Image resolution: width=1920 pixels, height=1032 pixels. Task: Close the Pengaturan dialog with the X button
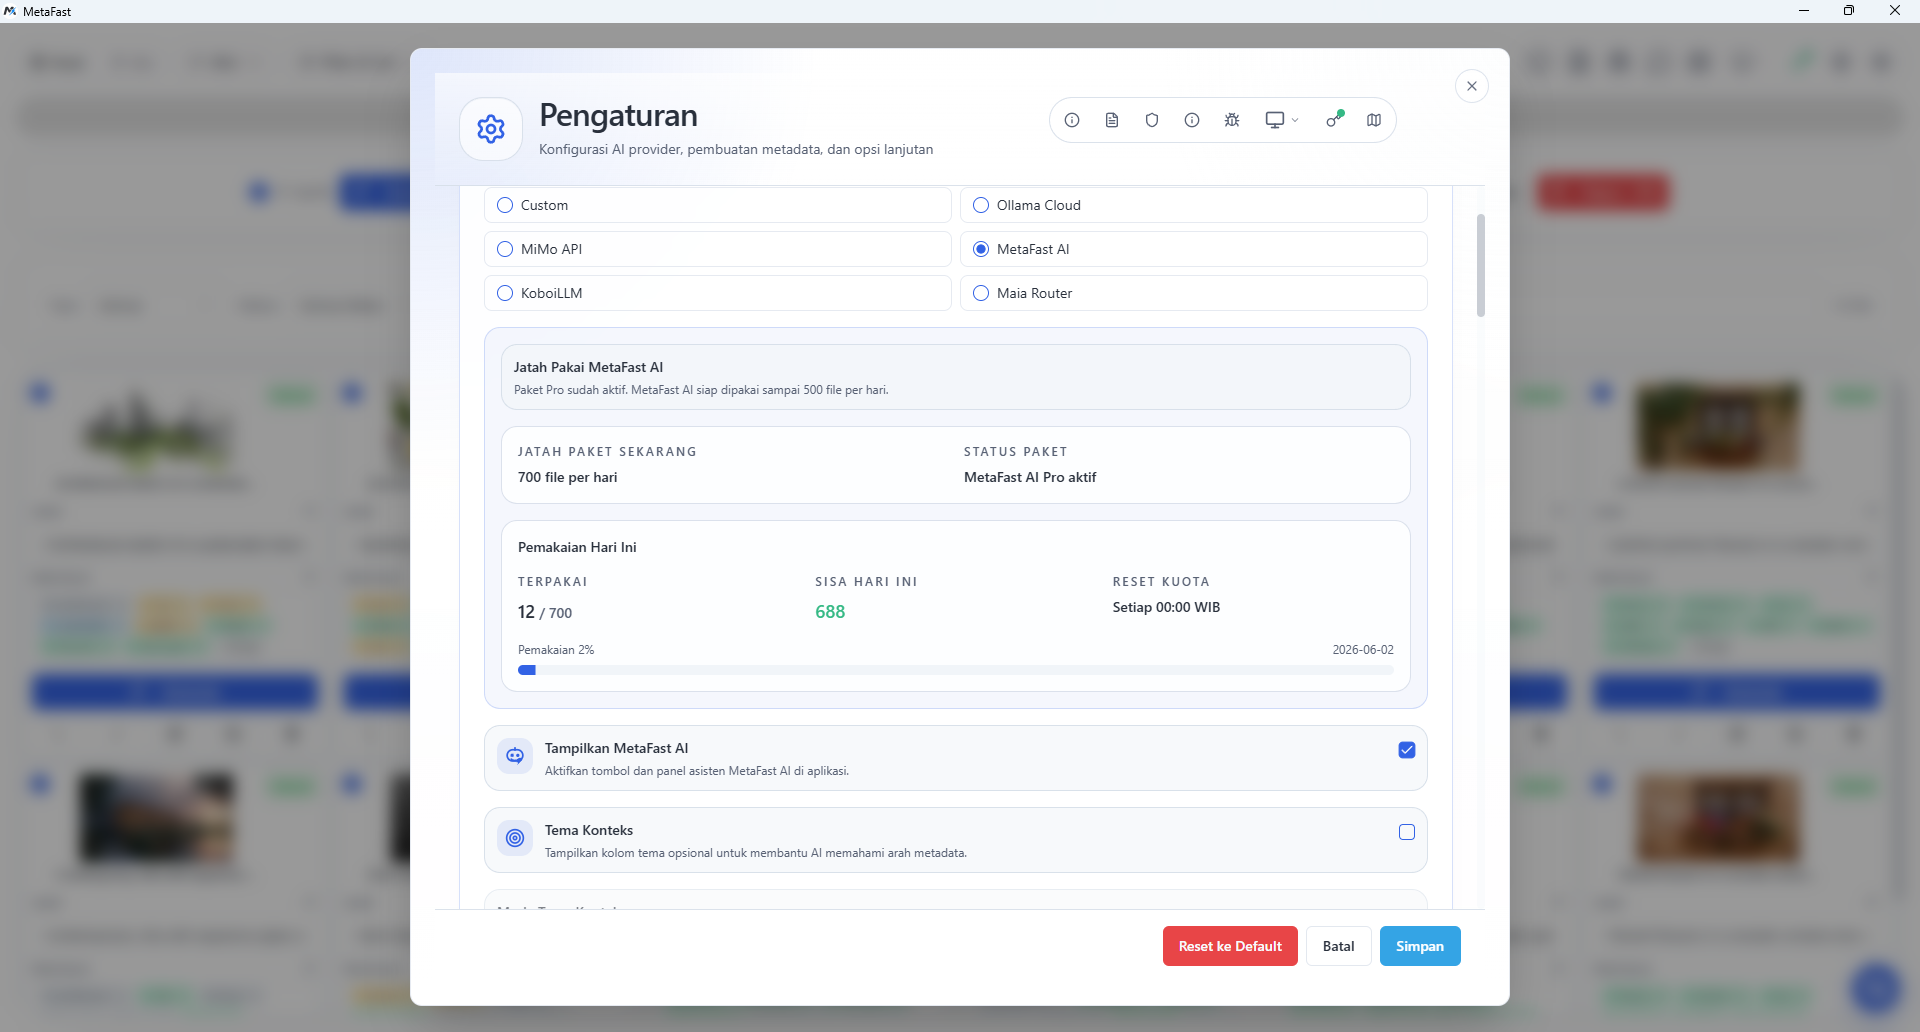coord(1472,86)
